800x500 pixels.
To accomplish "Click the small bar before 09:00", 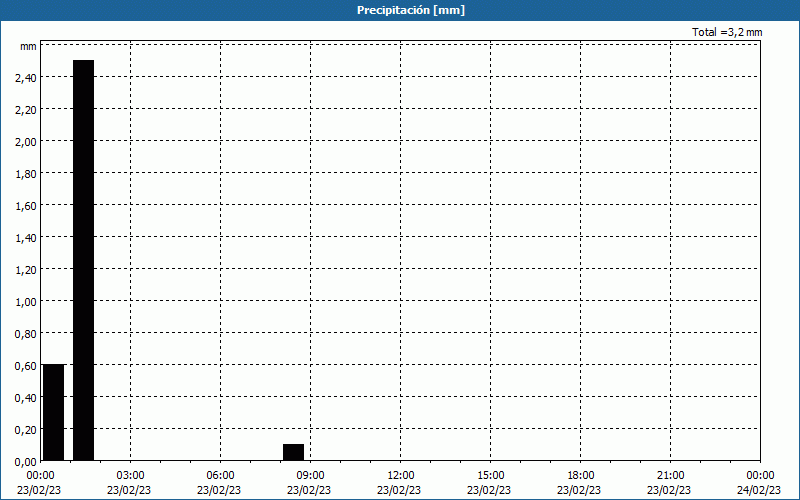I will click(293, 452).
